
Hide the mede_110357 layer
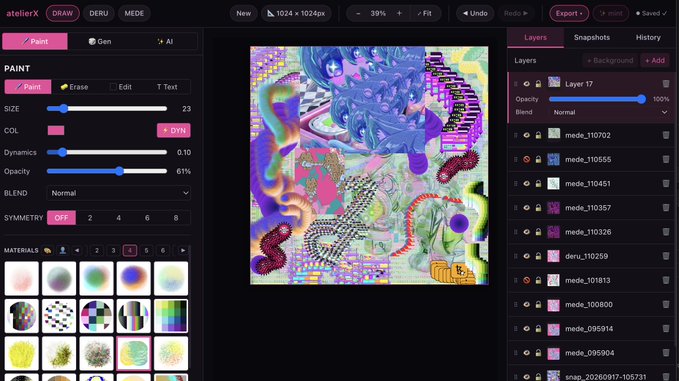tap(527, 208)
